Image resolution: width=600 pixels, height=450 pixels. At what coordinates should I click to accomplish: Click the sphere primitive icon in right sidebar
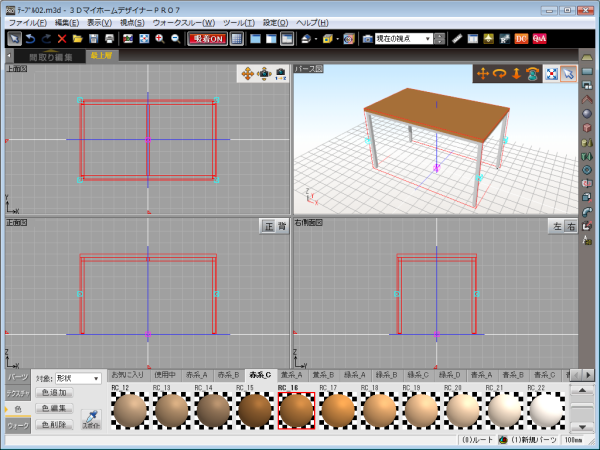pyautogui.click(x=588, y=113)
